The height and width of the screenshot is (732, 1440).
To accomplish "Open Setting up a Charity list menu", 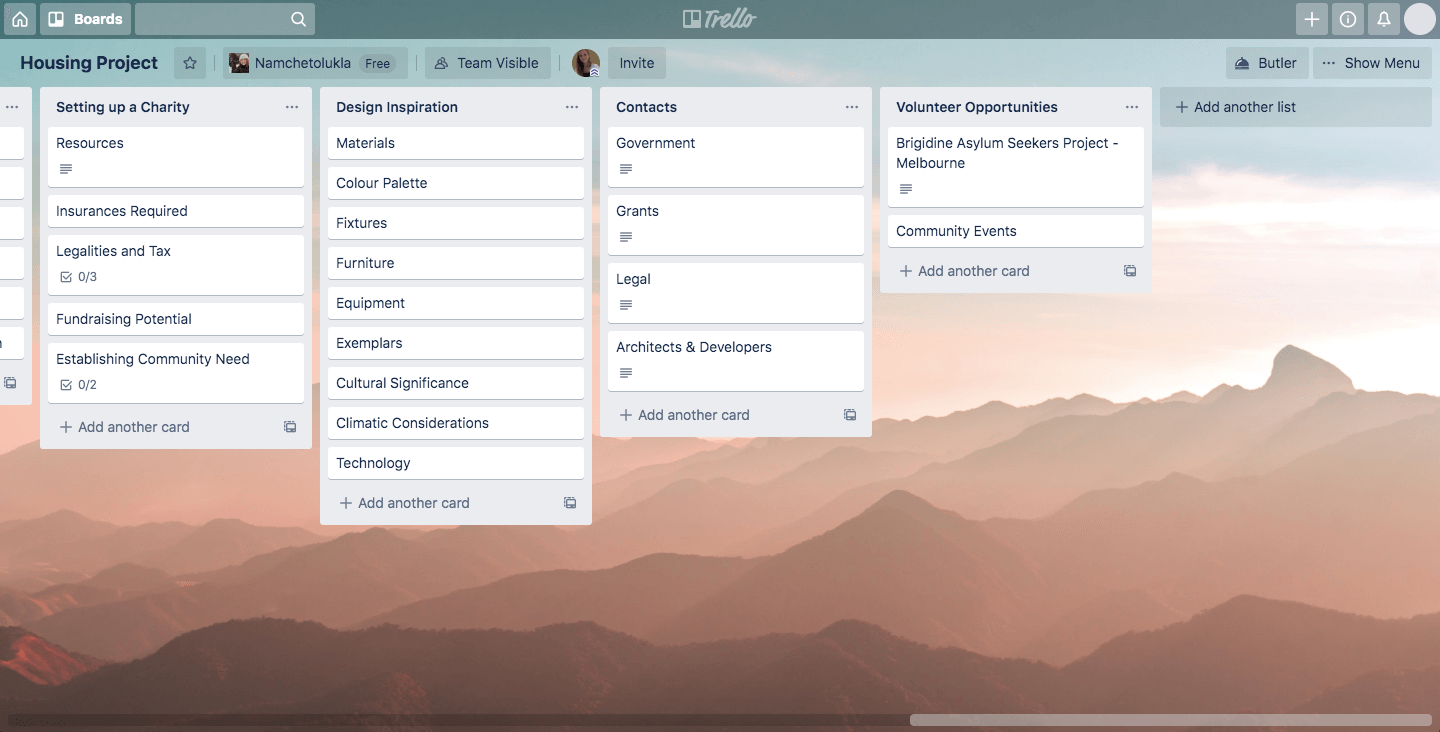I will tap(292, 107).
